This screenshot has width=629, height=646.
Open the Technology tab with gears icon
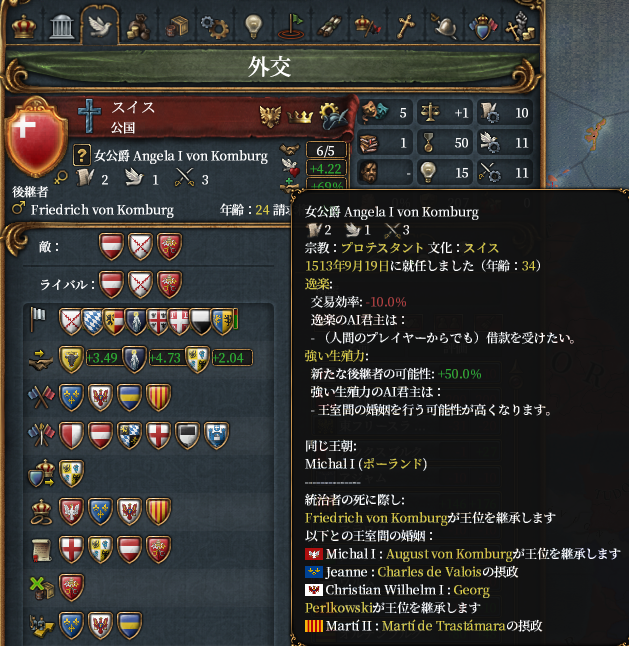click(215, 27)
